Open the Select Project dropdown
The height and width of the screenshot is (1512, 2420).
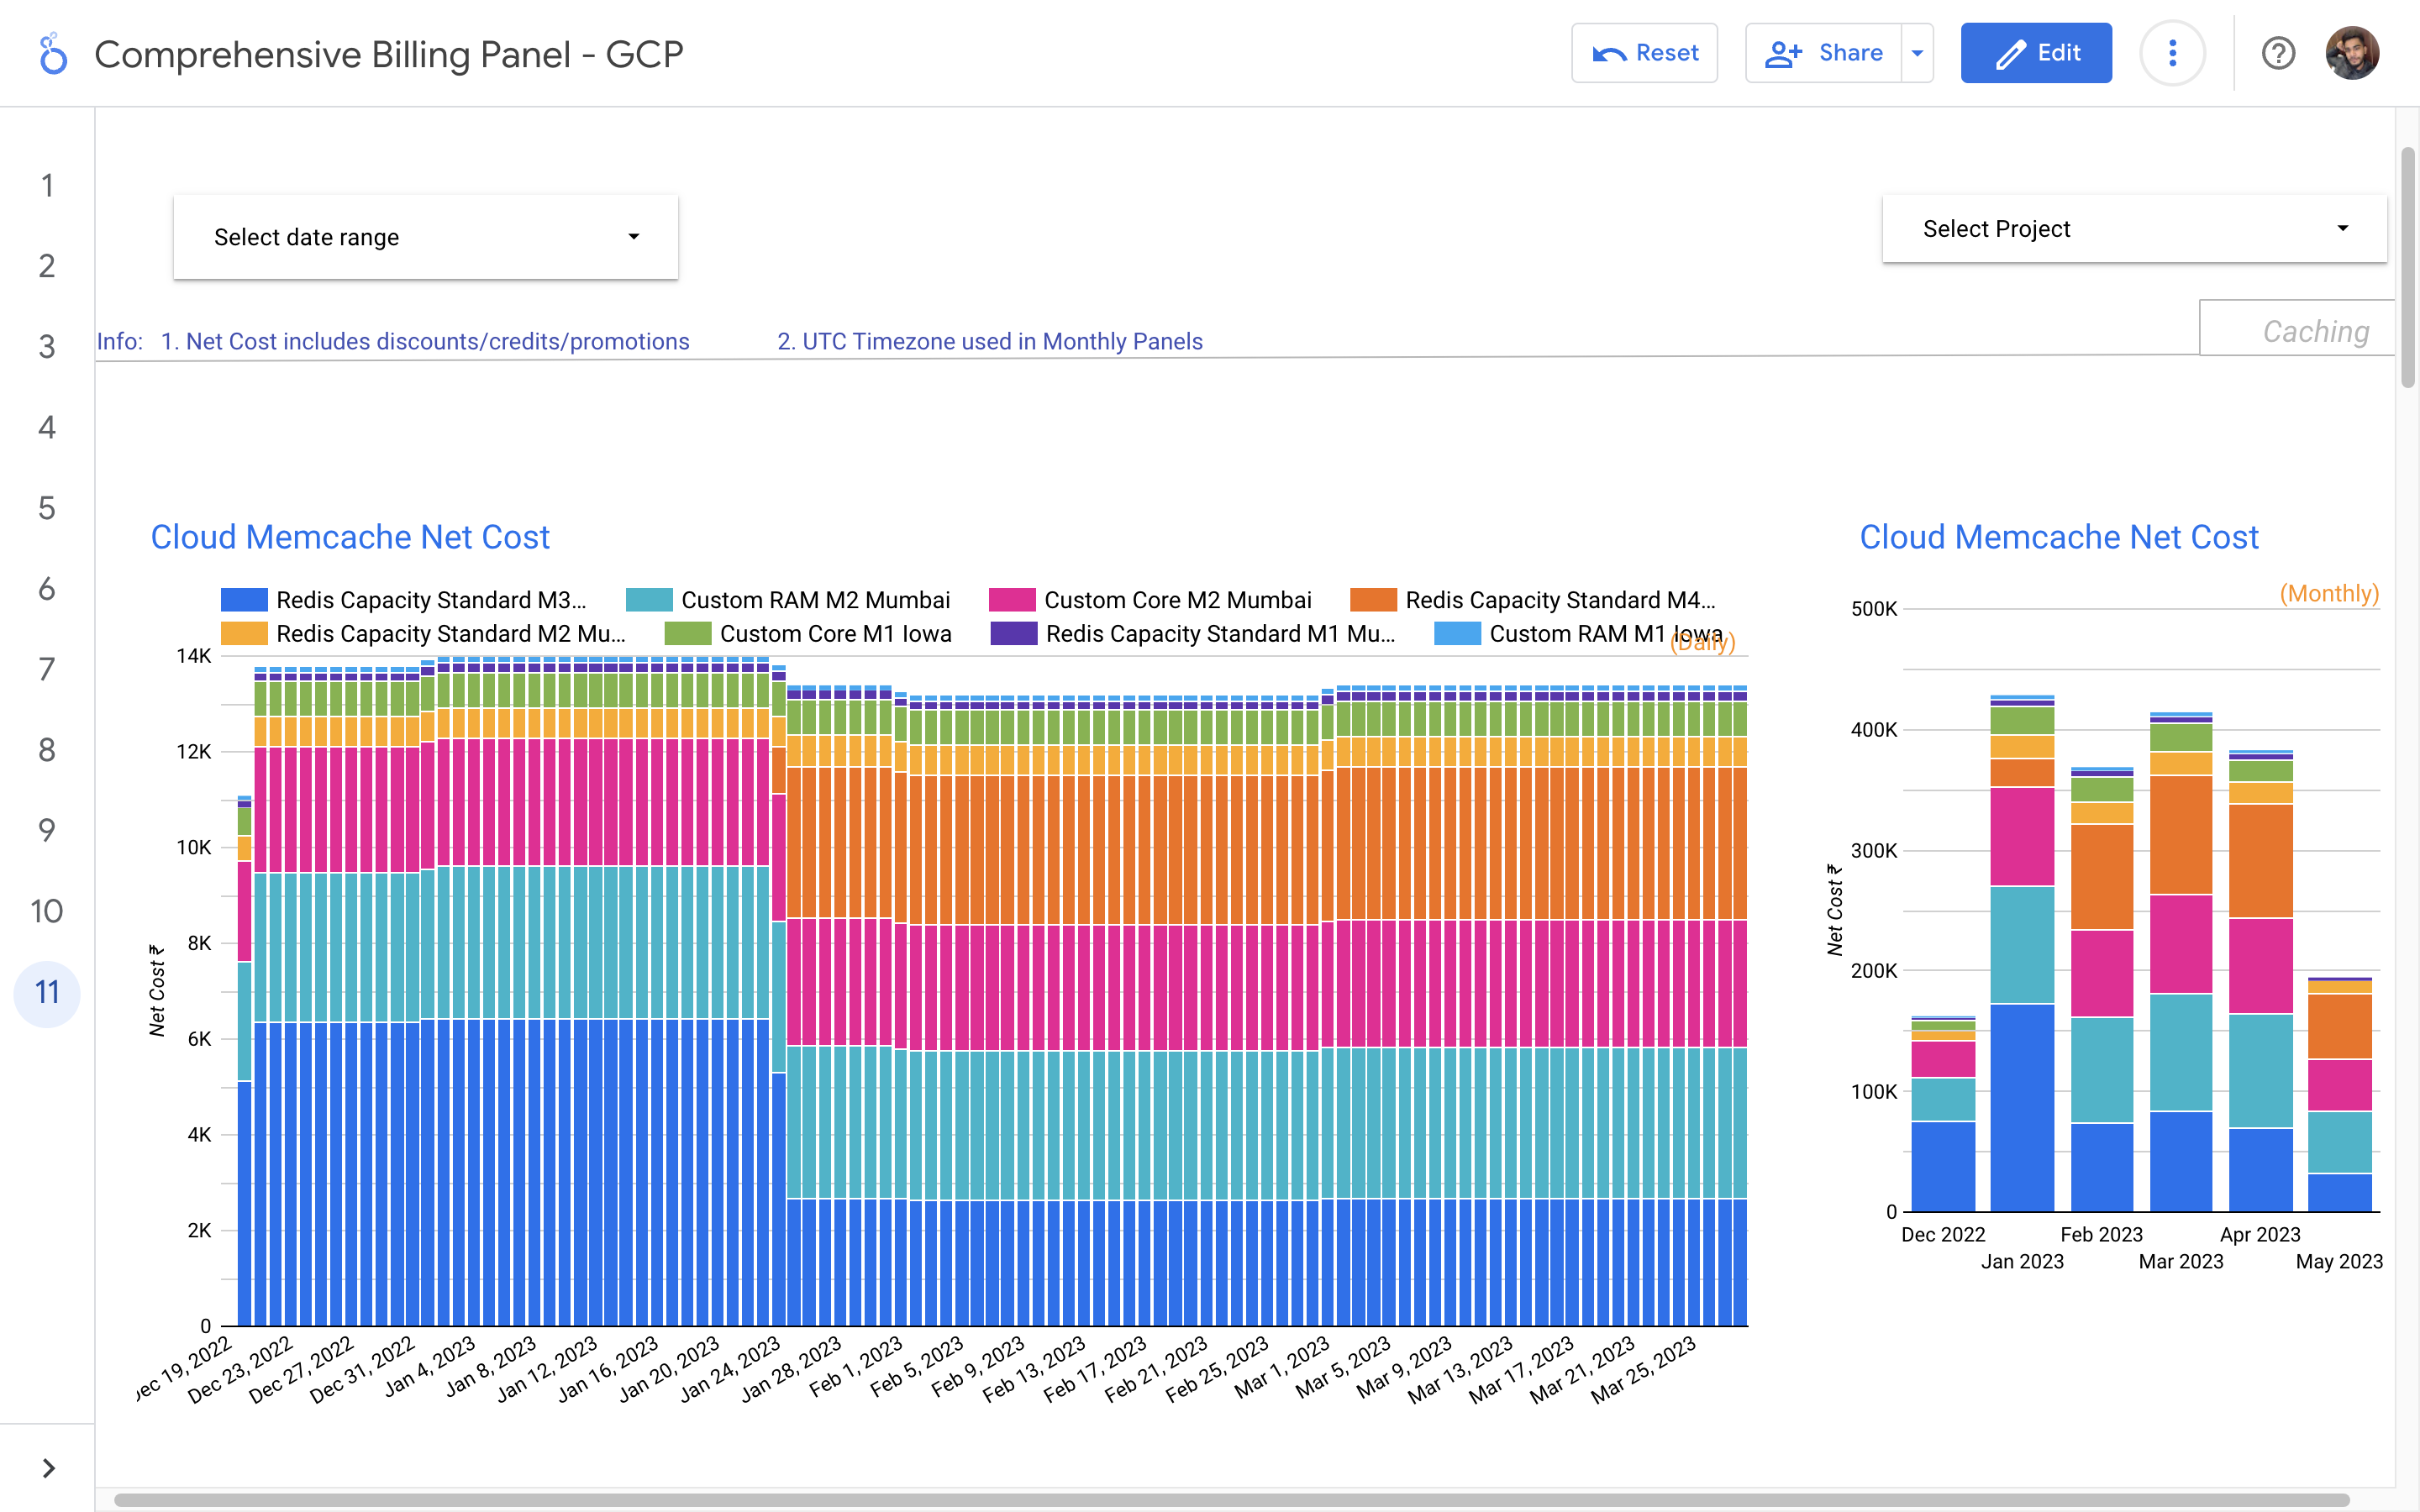2134,229
